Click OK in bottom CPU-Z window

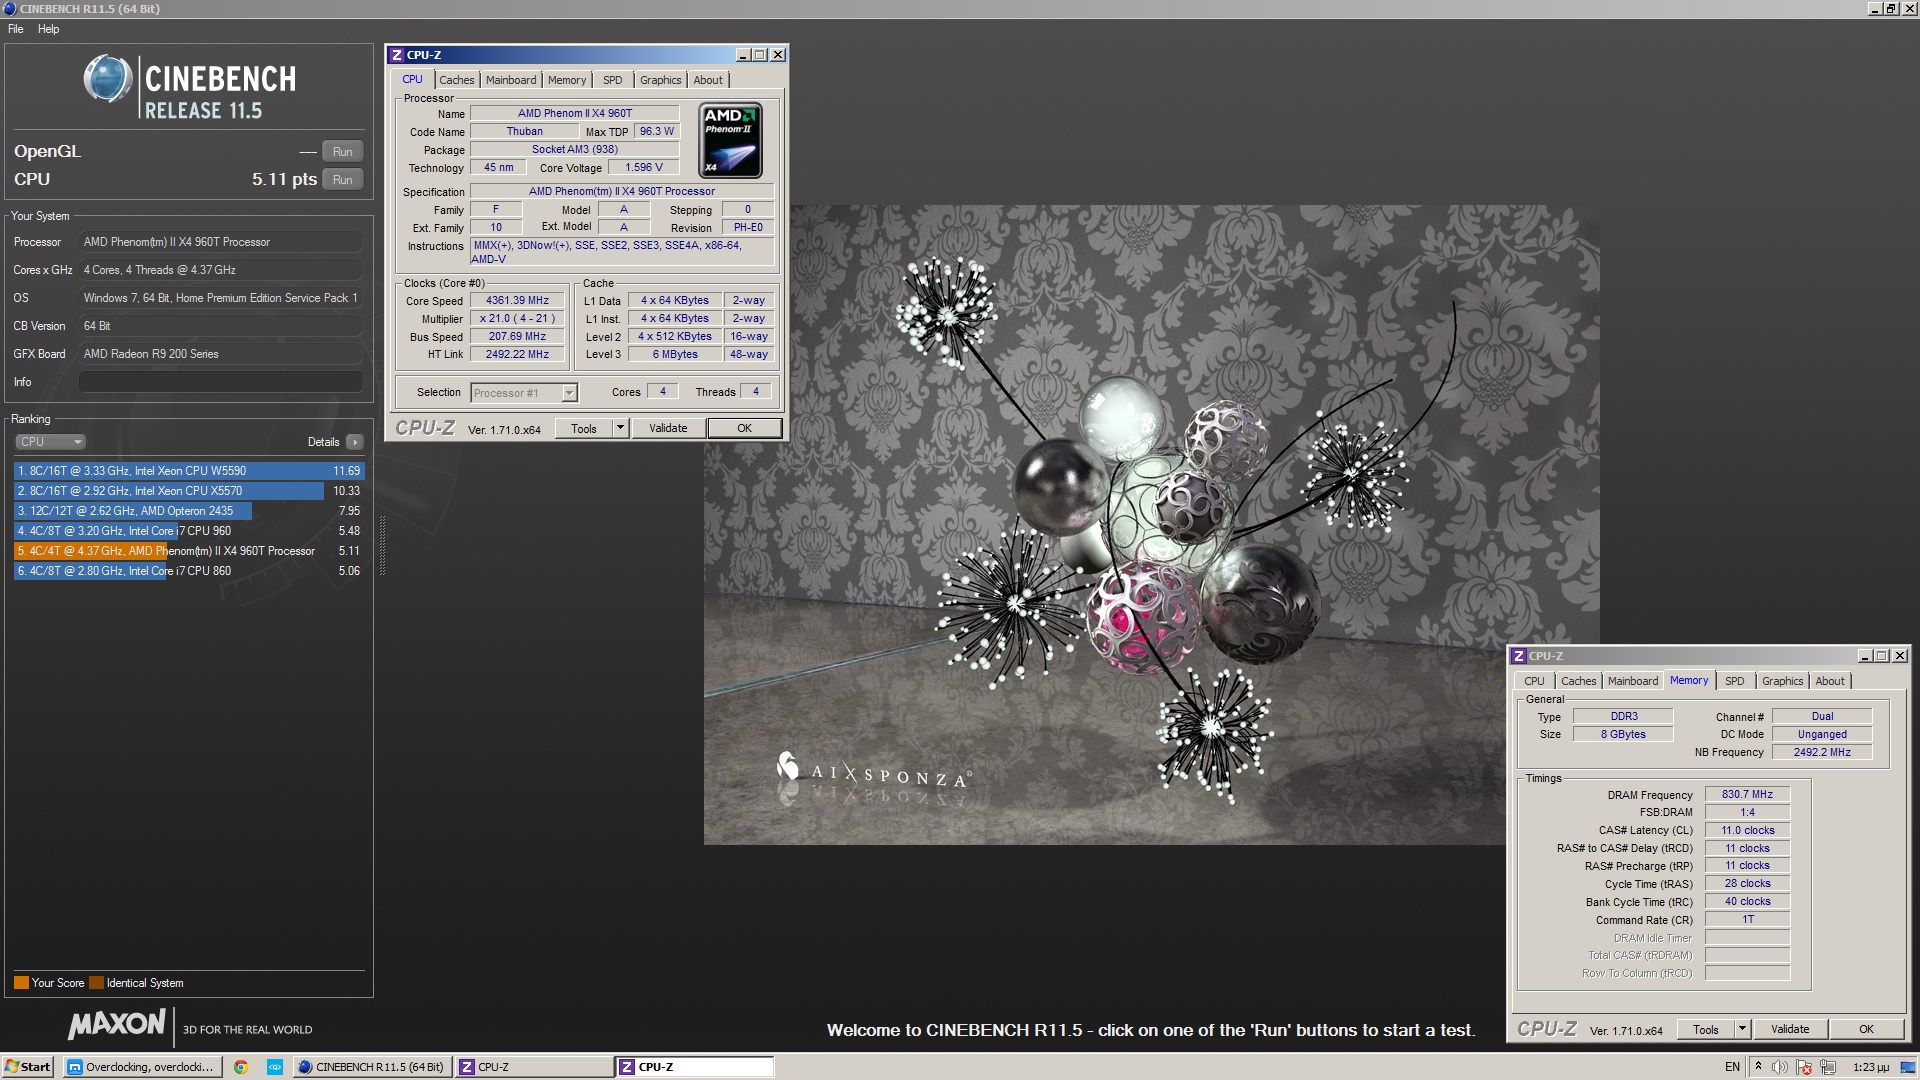click(x=1866, y=1030)
